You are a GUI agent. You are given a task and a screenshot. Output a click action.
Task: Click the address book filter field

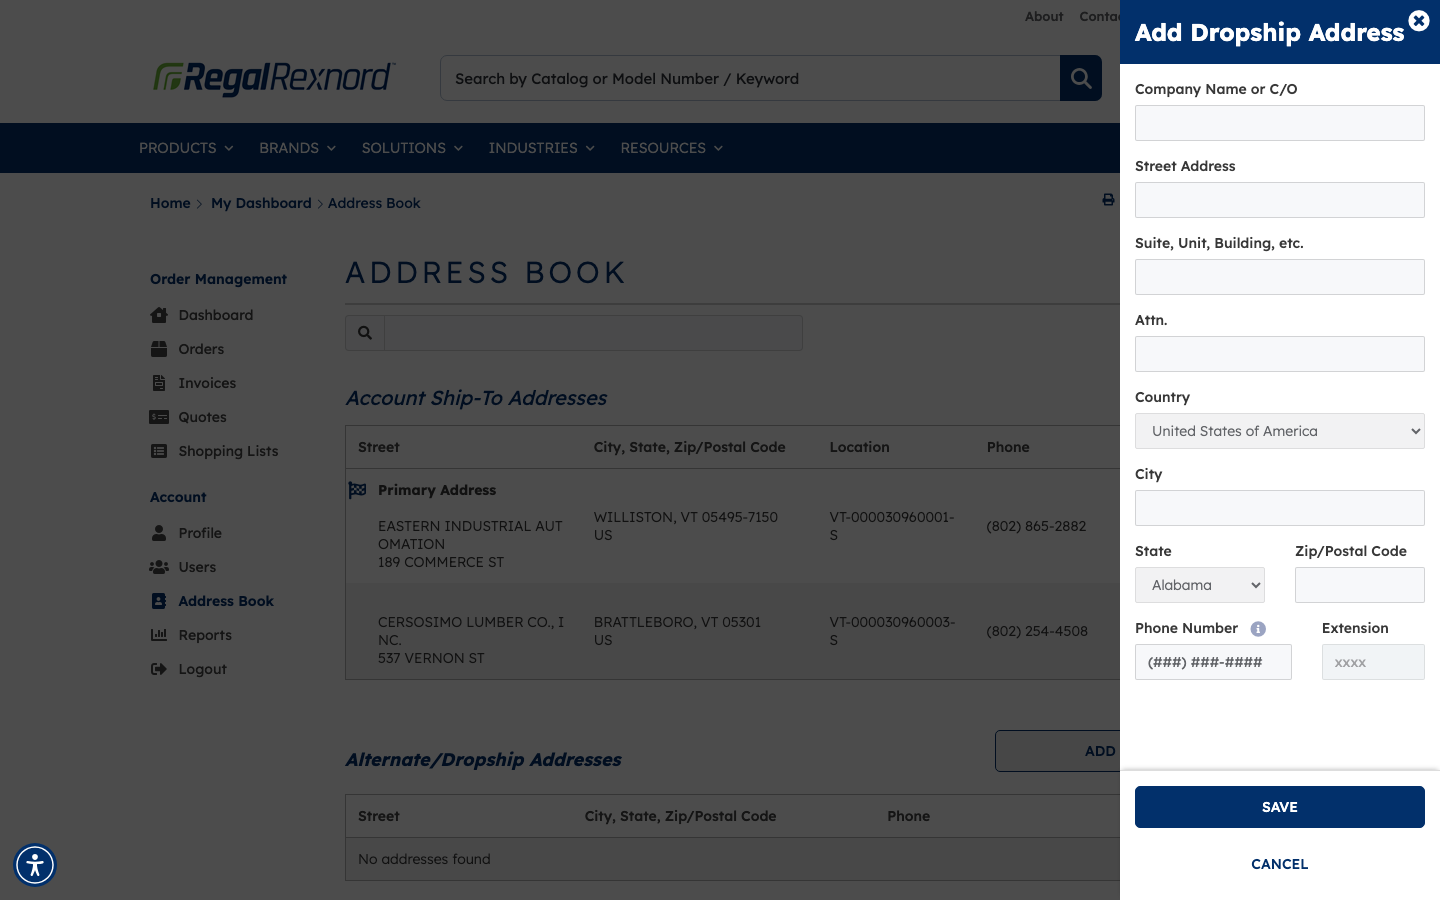pos(593,333)
